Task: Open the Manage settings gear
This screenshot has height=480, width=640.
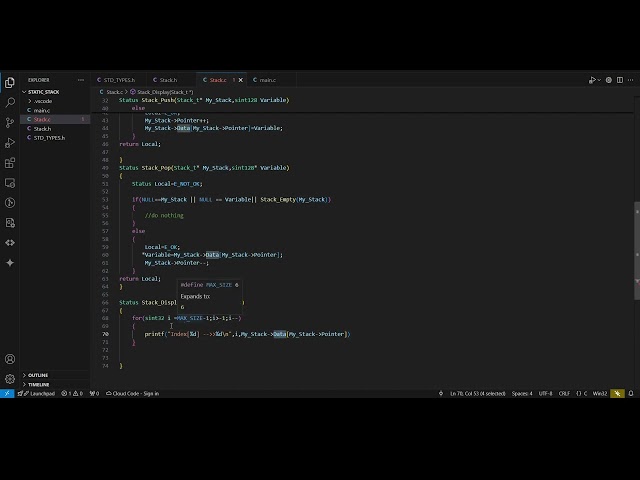Action: point(10,379)
